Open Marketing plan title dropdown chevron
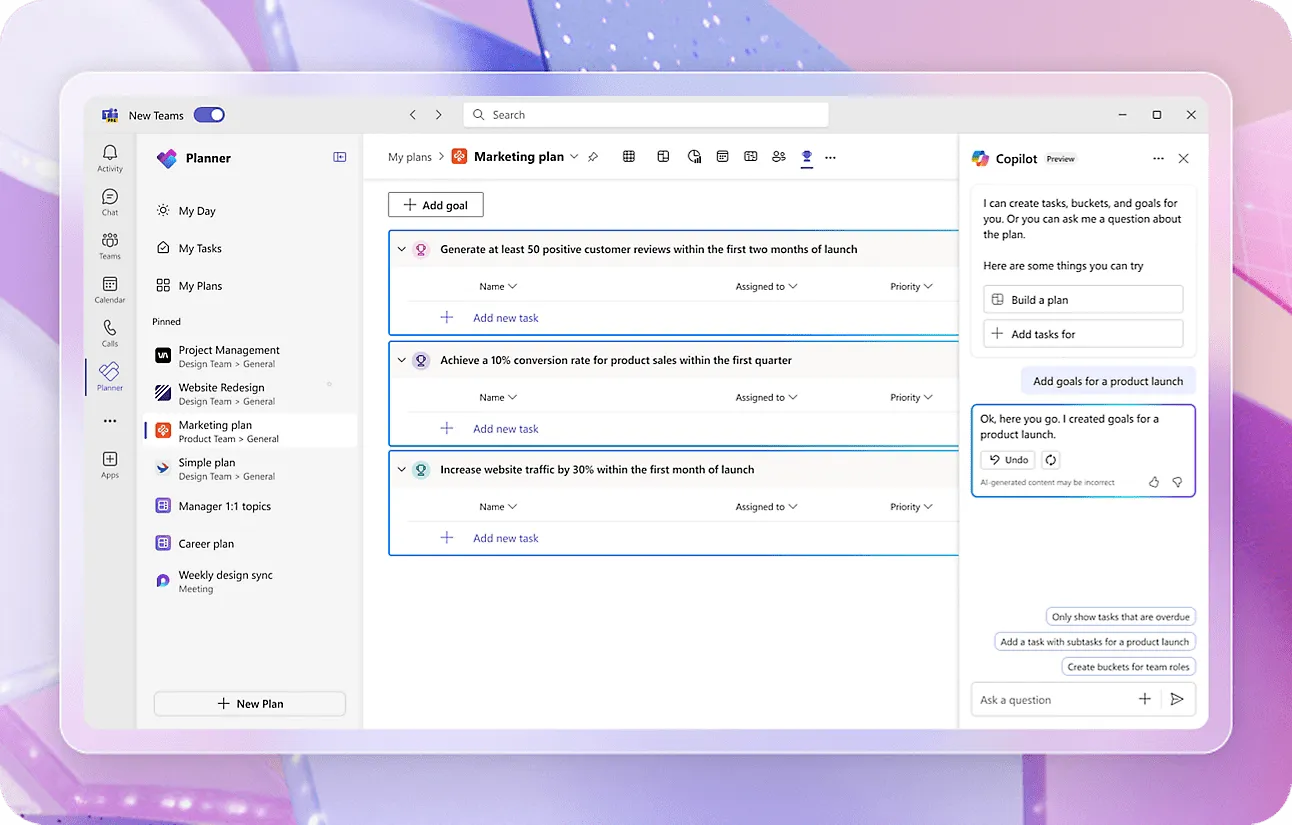The height and width of the screenshot is (825, 1292). (574, 157)
